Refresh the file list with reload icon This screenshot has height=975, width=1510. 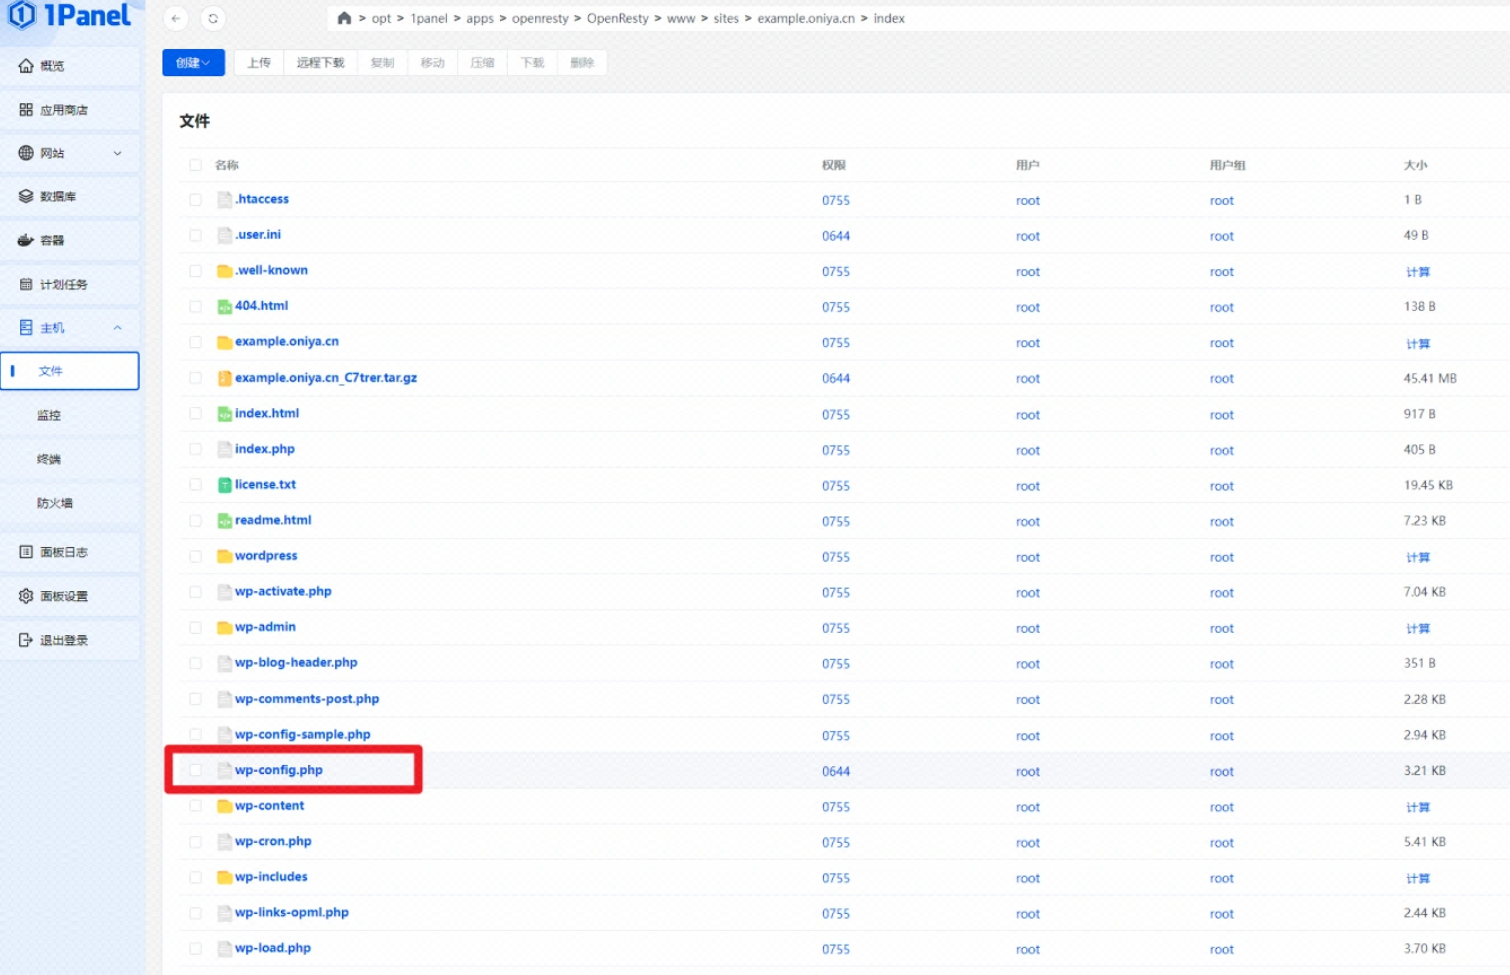[213, 18]
